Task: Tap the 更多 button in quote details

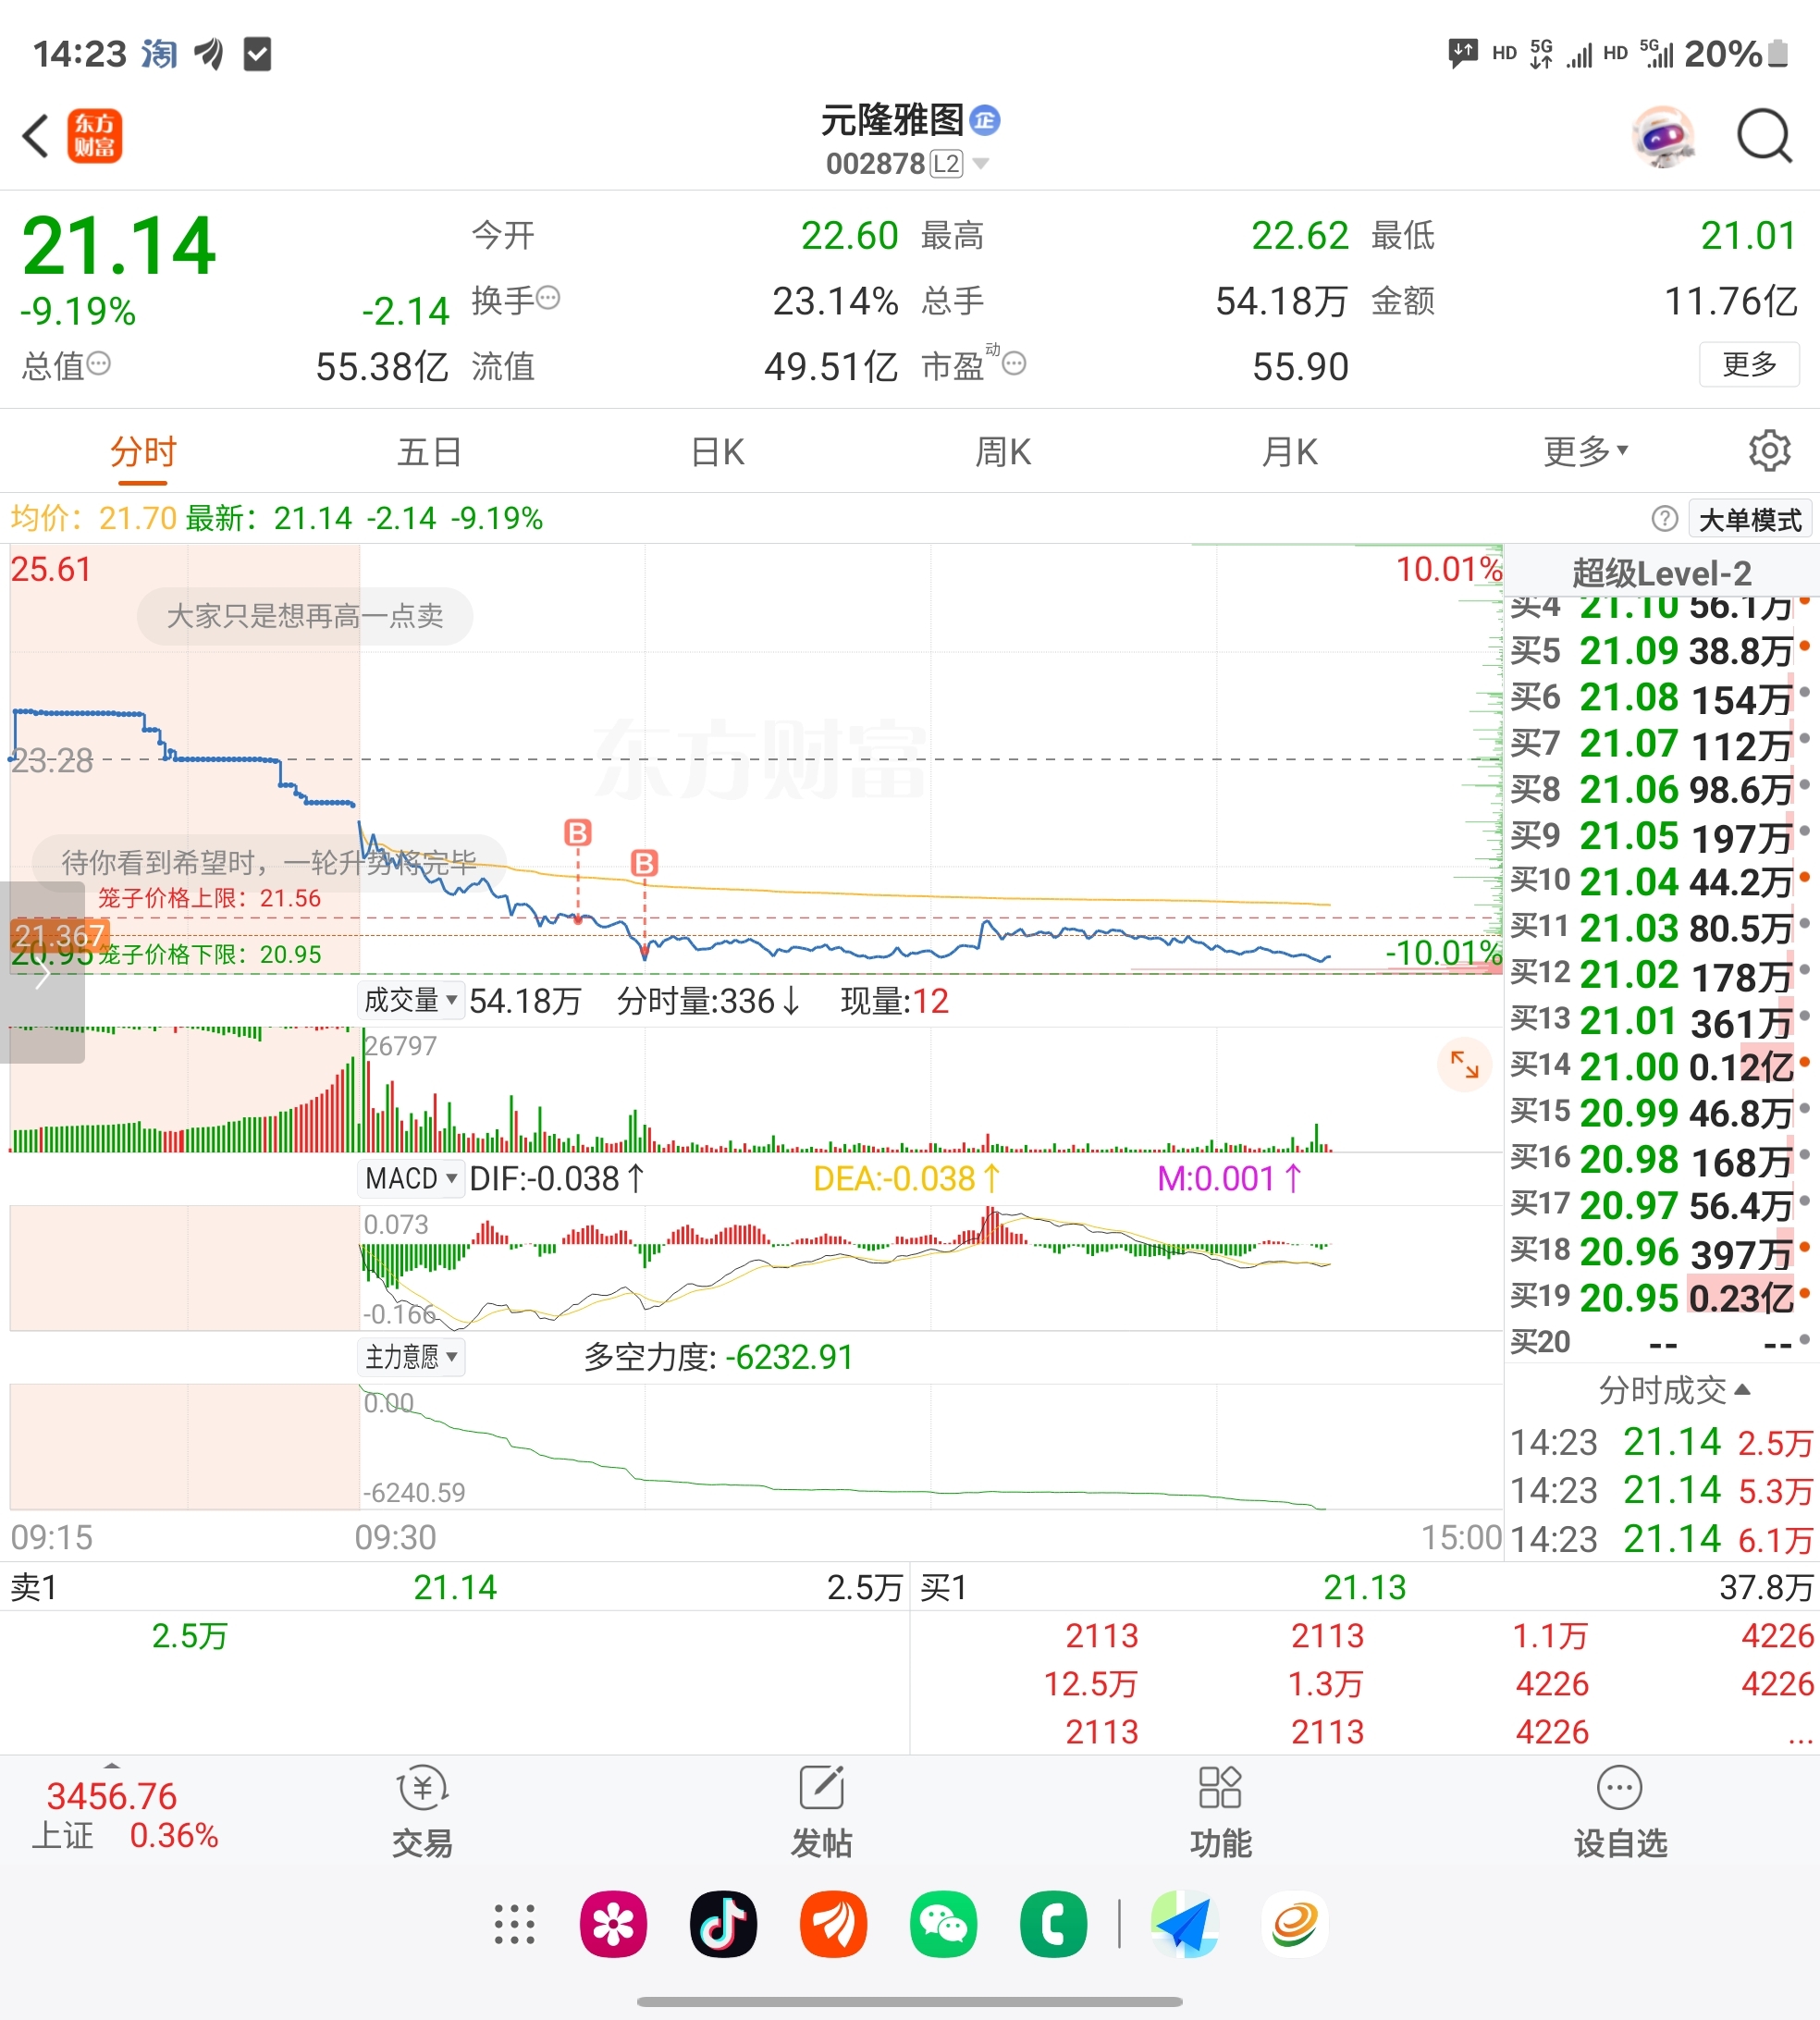Action: pos(1749,364)
